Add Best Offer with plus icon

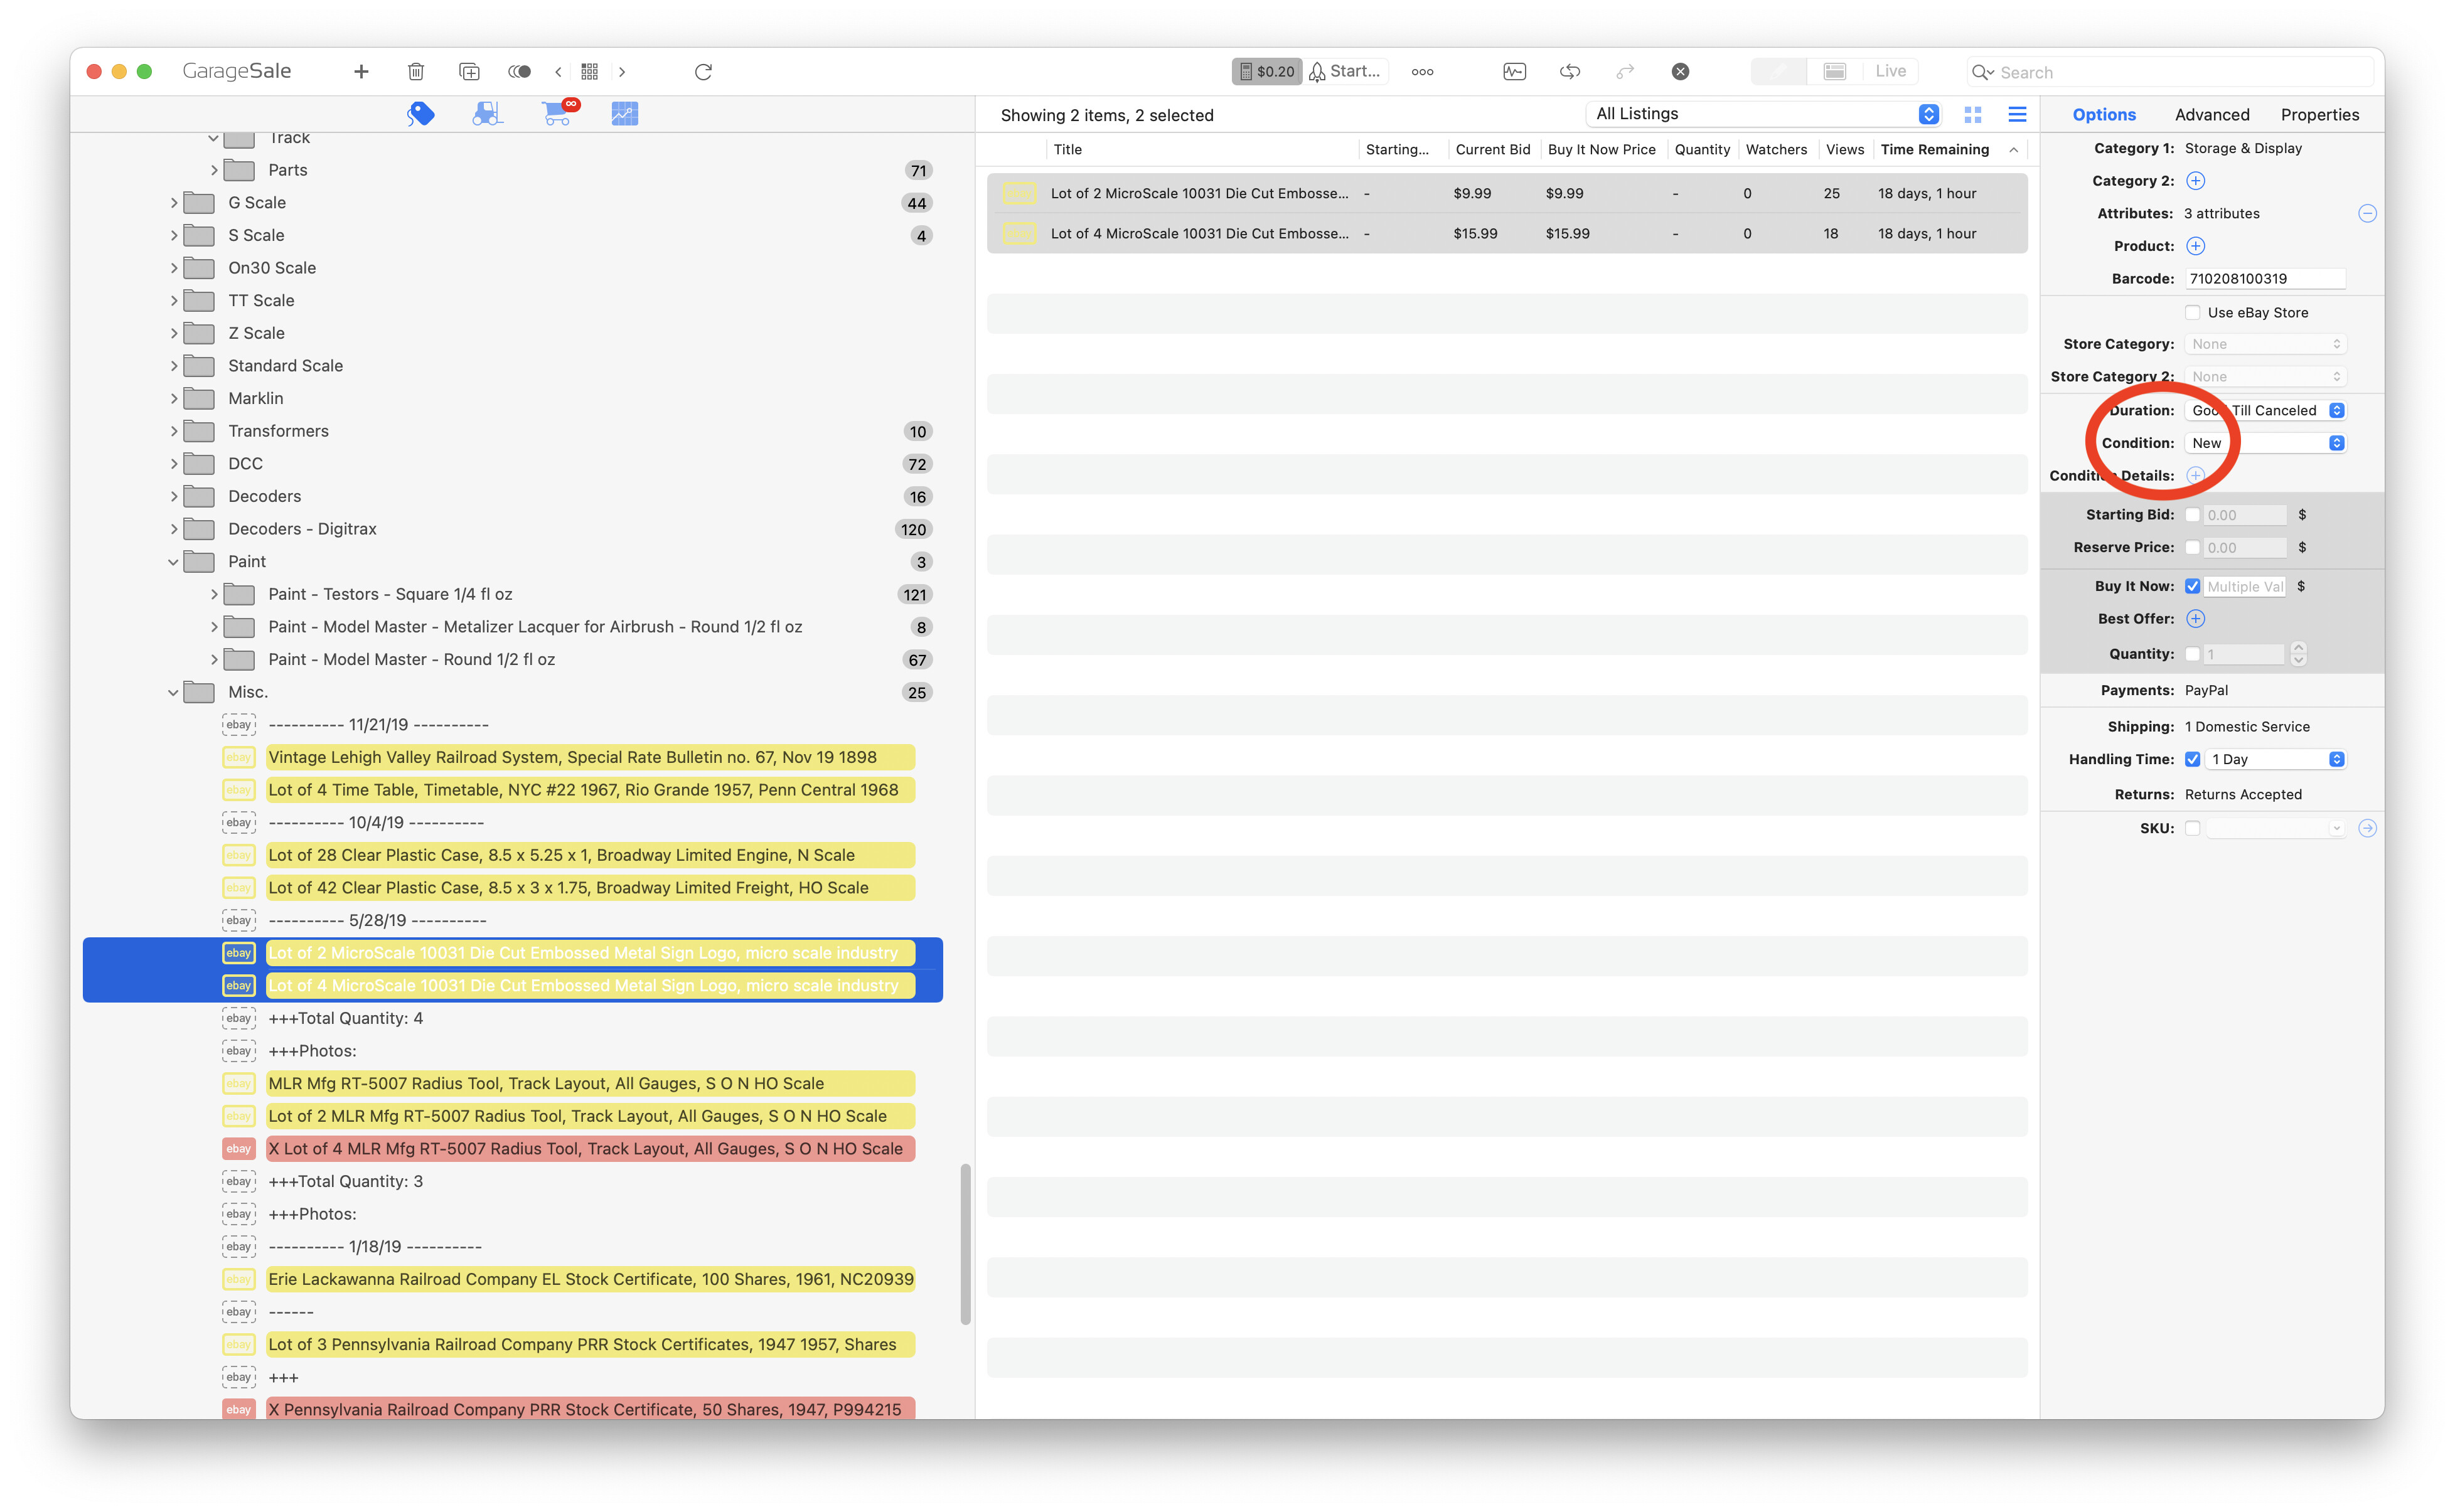[x=2195, y=619]
